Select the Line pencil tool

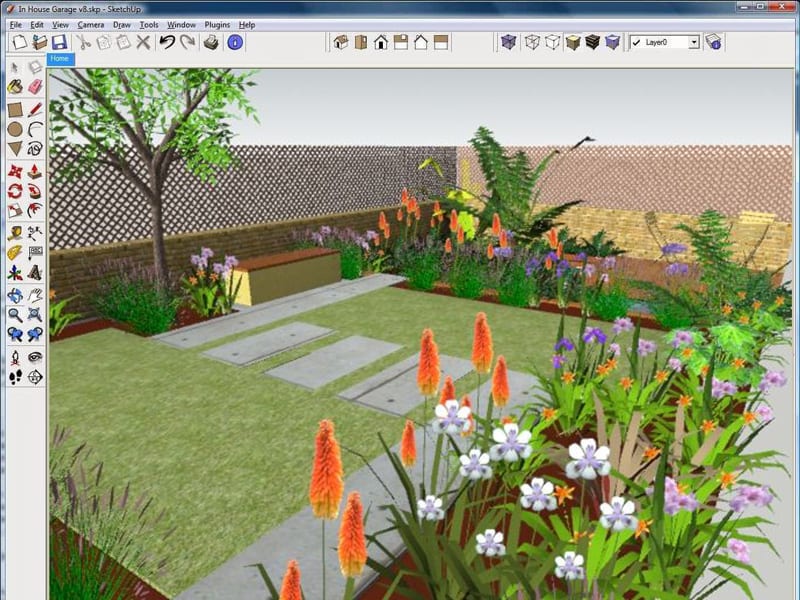coord(35,109)
